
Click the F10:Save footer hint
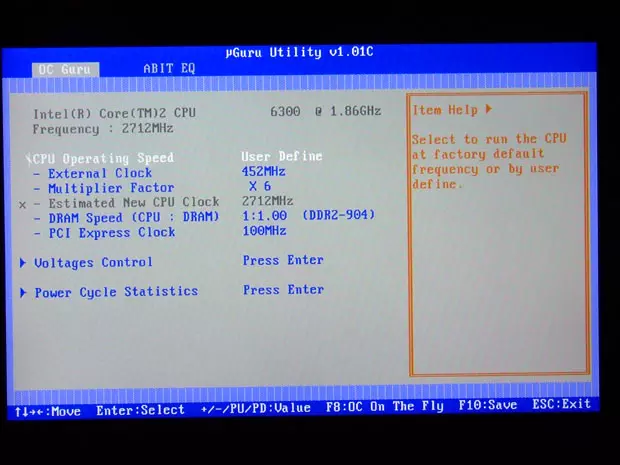488,405
